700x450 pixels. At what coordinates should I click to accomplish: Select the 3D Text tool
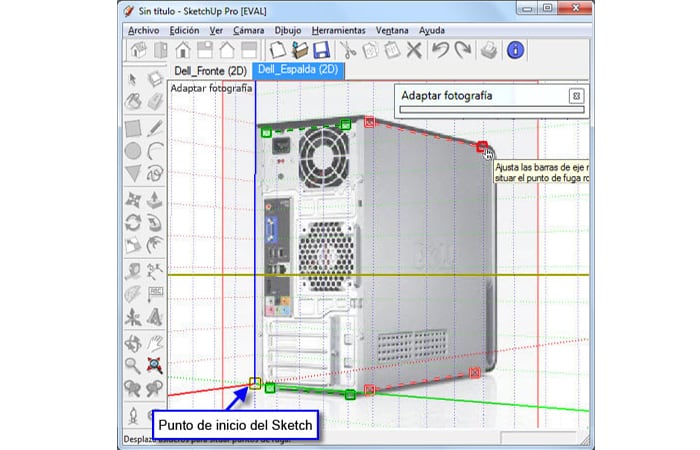[155, 317]
